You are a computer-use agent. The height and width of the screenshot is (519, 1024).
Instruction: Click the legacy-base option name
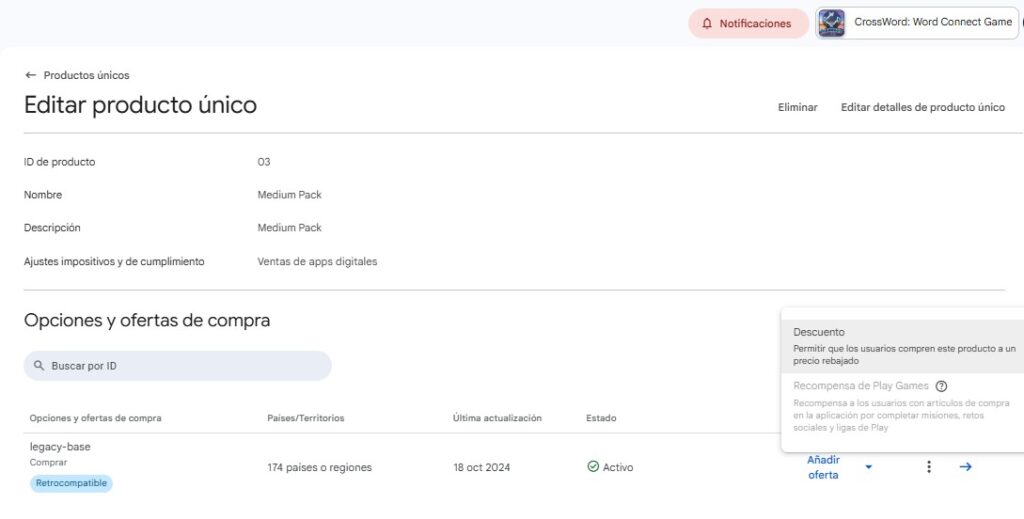click(60, 447)
